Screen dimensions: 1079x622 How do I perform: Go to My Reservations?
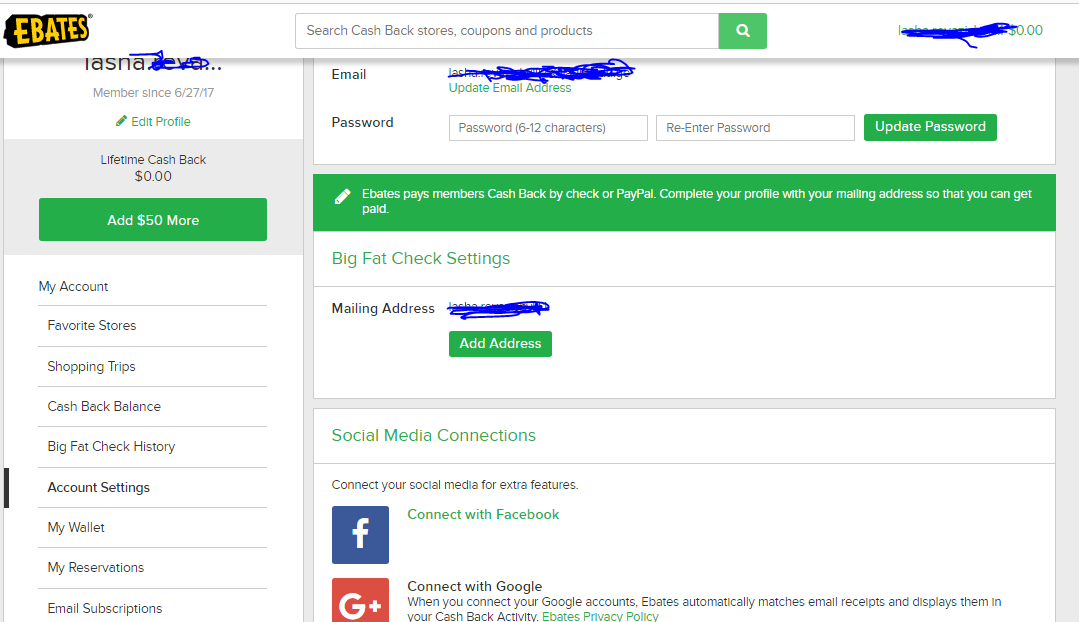[x=96, y=568]
